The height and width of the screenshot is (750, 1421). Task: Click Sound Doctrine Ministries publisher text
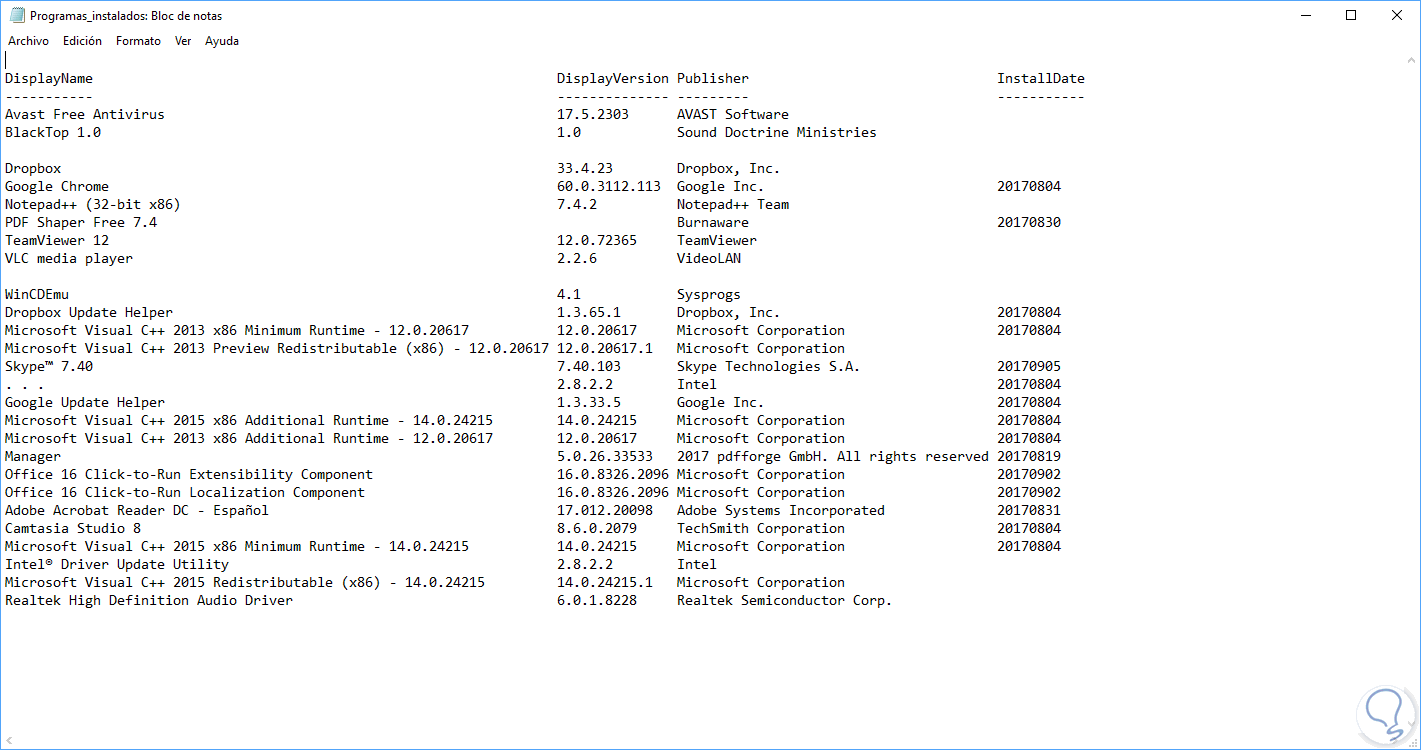[x=777, y=132]
